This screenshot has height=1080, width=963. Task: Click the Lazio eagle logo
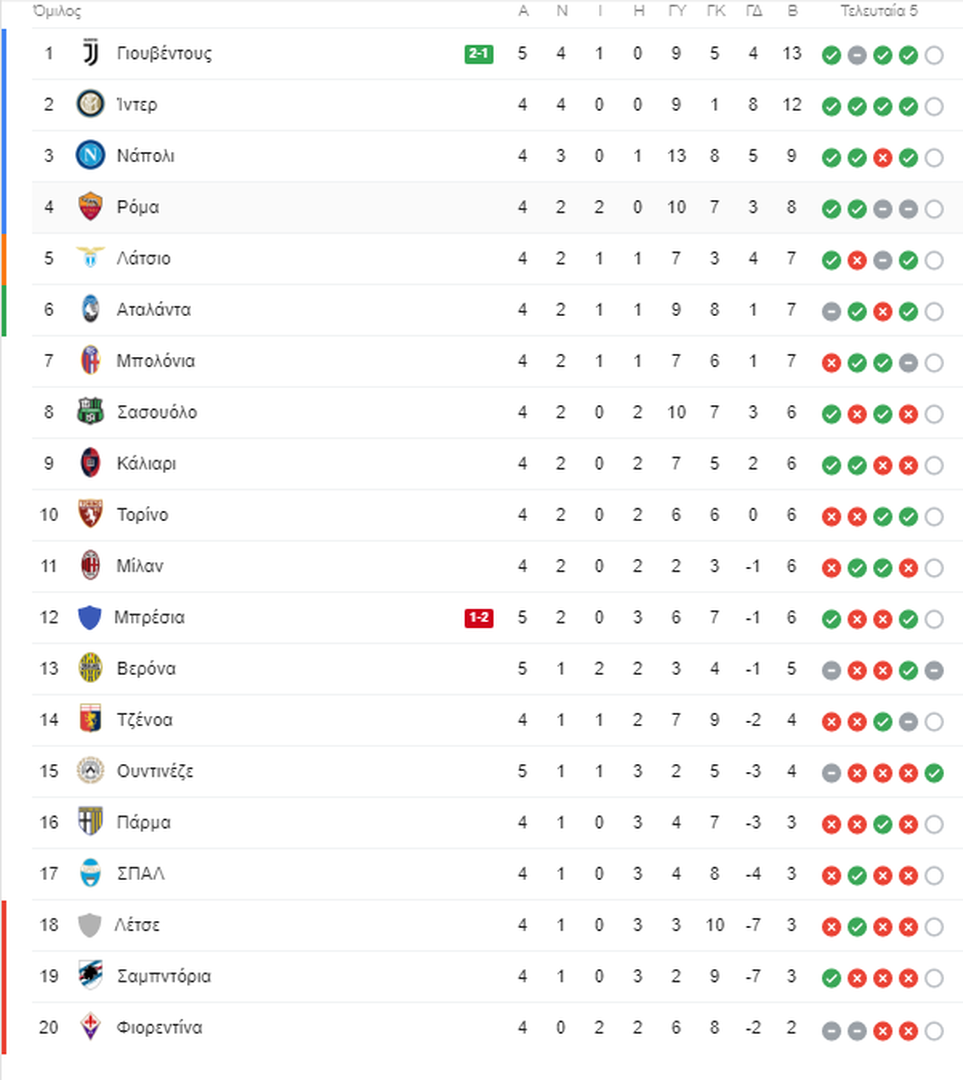click(x=90, y=257)
